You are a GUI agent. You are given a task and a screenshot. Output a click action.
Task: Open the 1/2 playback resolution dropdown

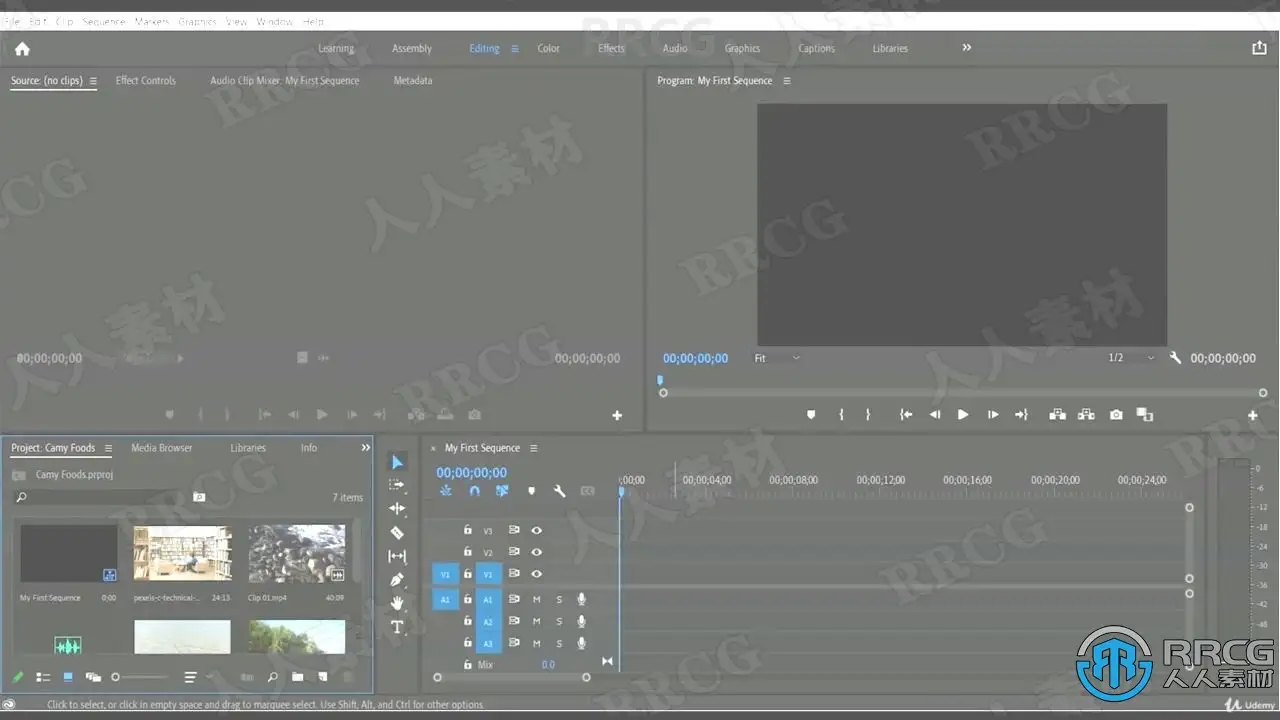point(1131,358)
